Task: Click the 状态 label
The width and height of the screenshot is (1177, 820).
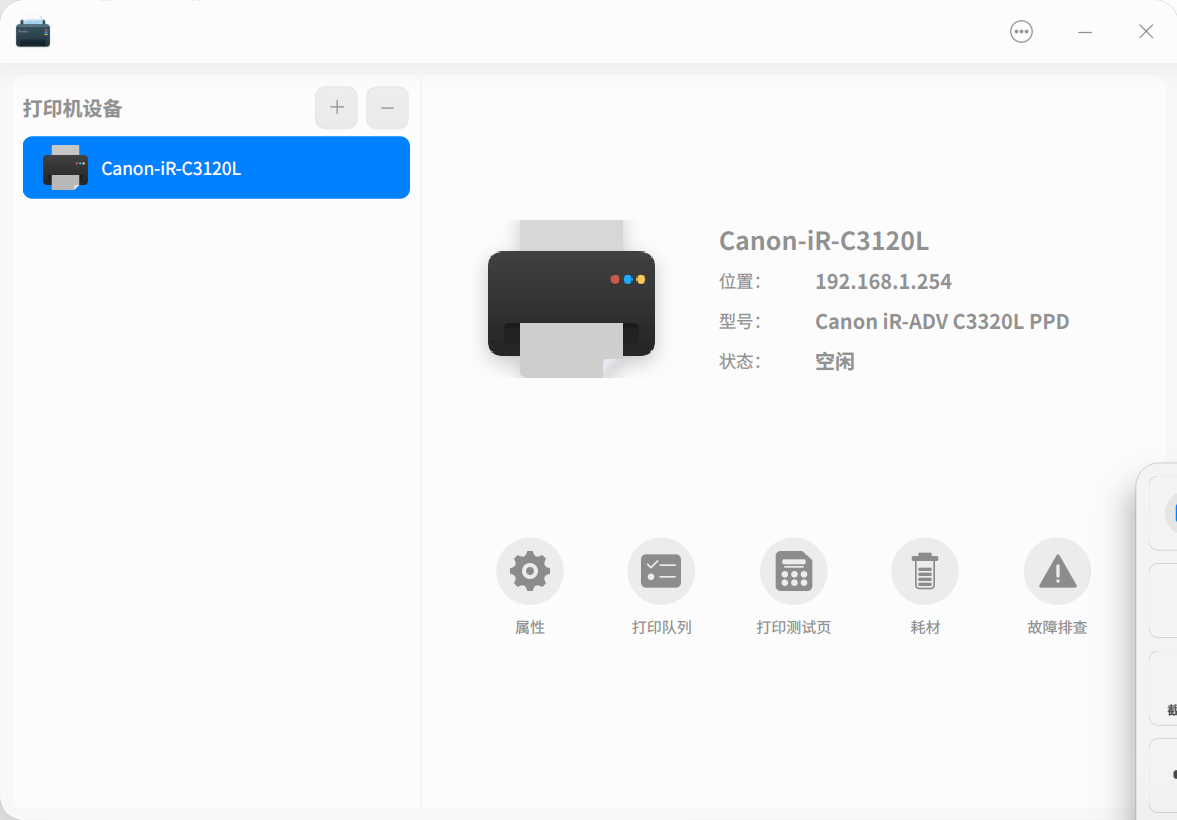Action: click(x=739, y=362)
